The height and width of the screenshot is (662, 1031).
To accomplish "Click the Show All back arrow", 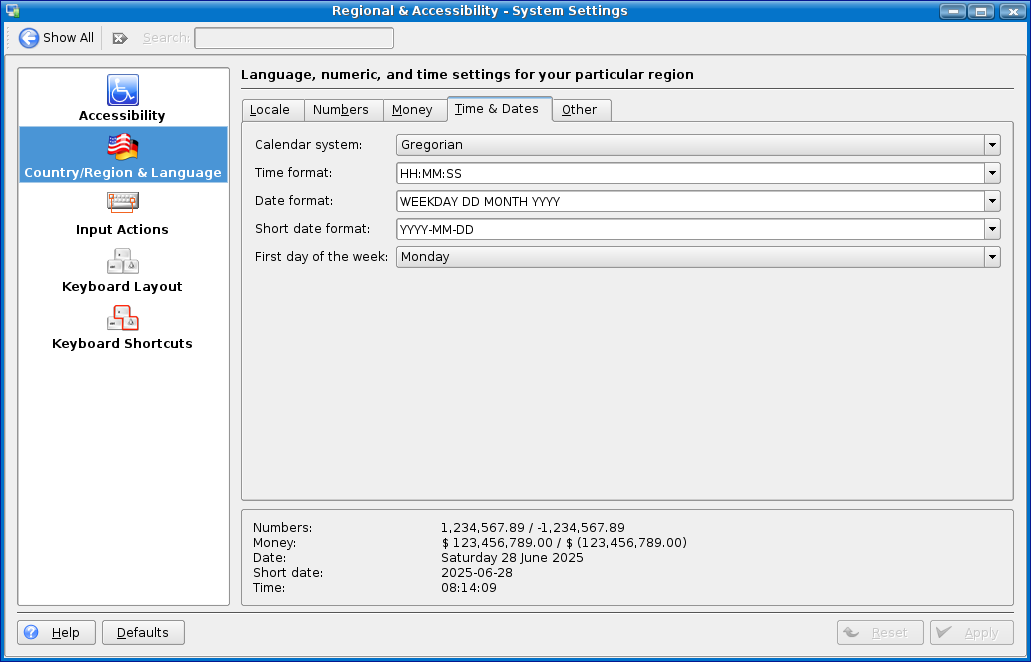I will (x=29, y=38).
